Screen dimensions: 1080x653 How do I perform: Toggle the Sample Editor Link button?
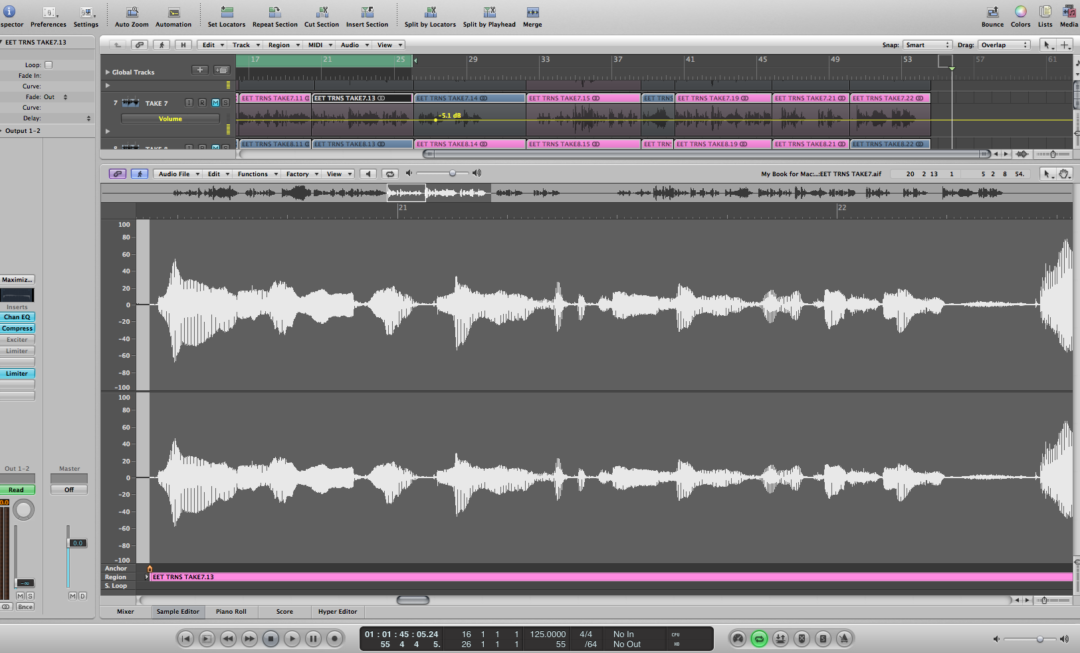[x=117, y=174]
